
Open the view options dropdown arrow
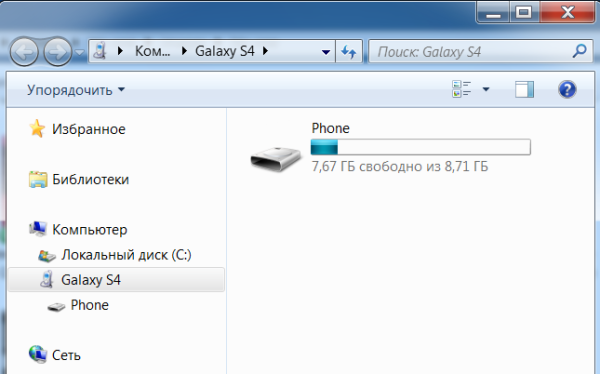coord(486,90)
